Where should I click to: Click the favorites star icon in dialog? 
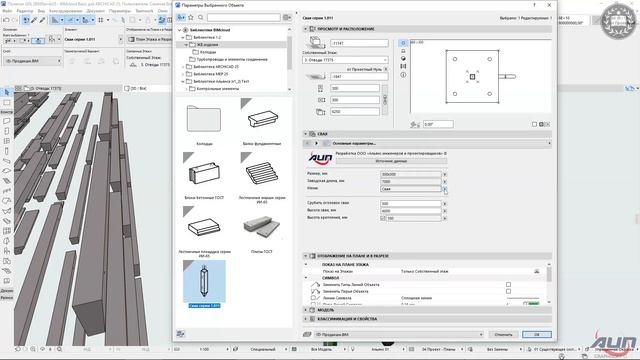[191, 18]
